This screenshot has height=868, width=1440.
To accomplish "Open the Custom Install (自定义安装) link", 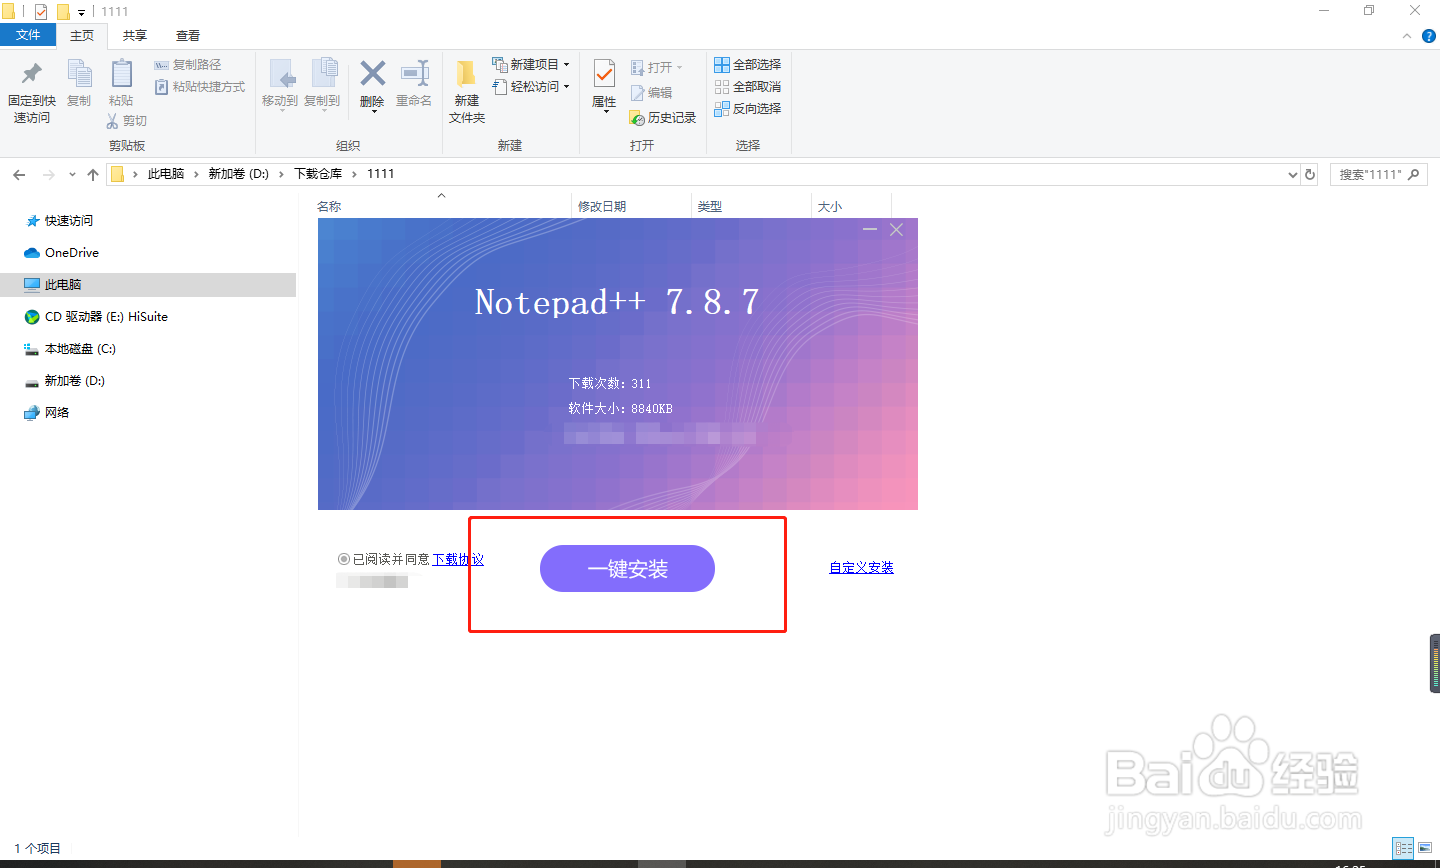I will pyautogui.click(x=861, y=567).
